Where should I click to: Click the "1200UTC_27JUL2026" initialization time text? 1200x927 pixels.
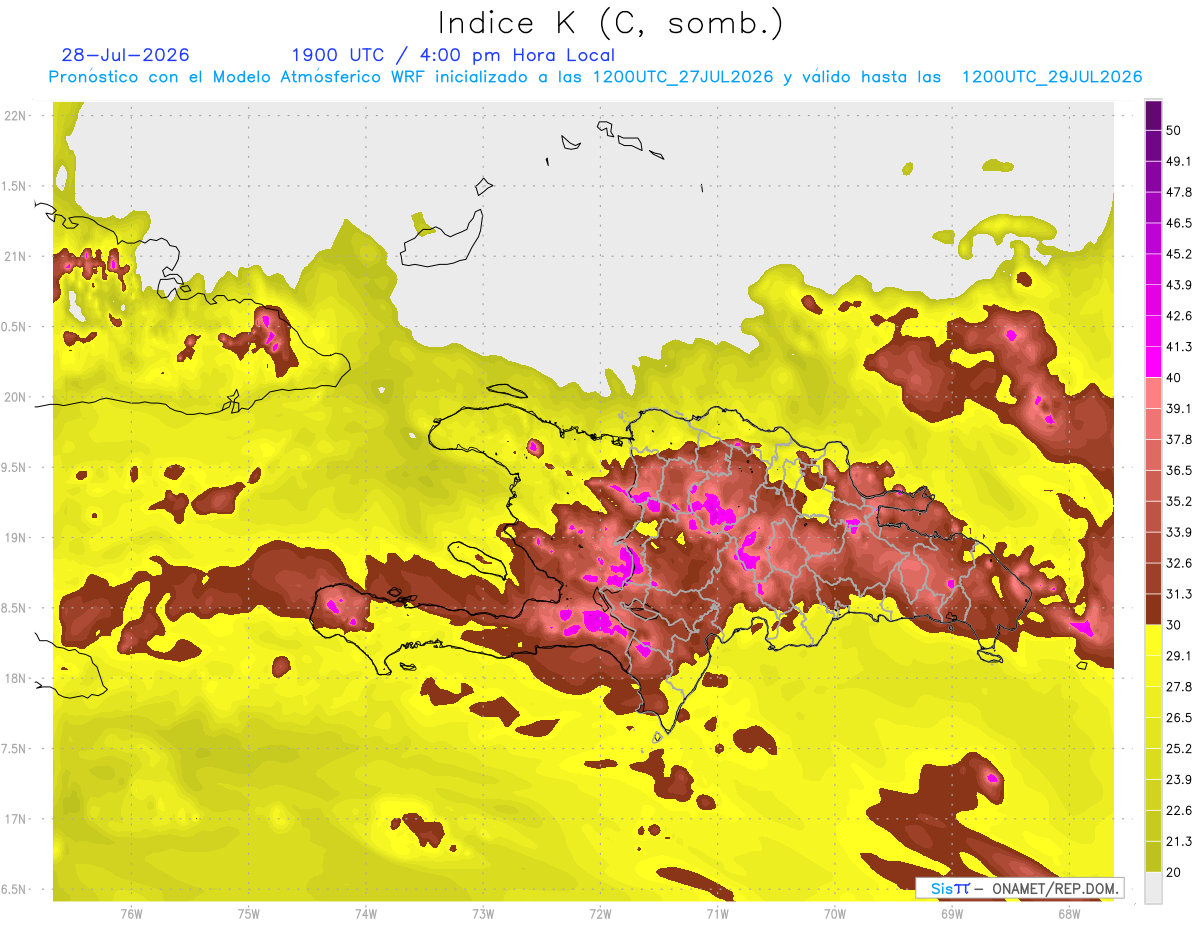tap(683, 77)
